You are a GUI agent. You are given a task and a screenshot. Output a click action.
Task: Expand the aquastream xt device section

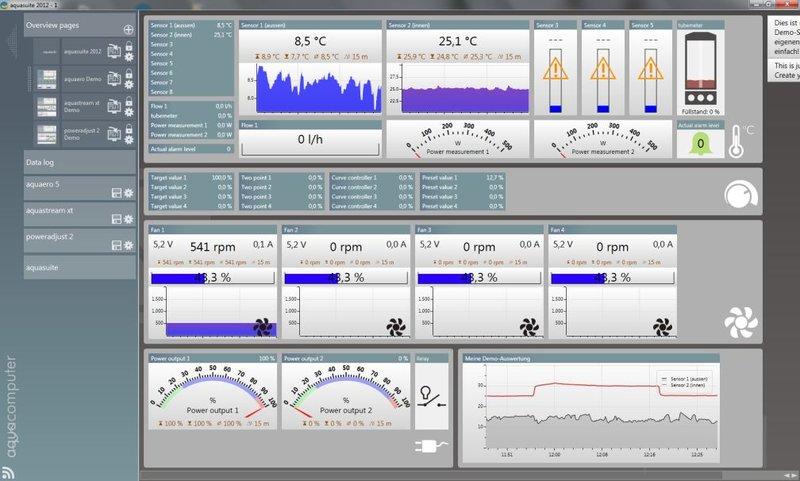coord(79,214)
